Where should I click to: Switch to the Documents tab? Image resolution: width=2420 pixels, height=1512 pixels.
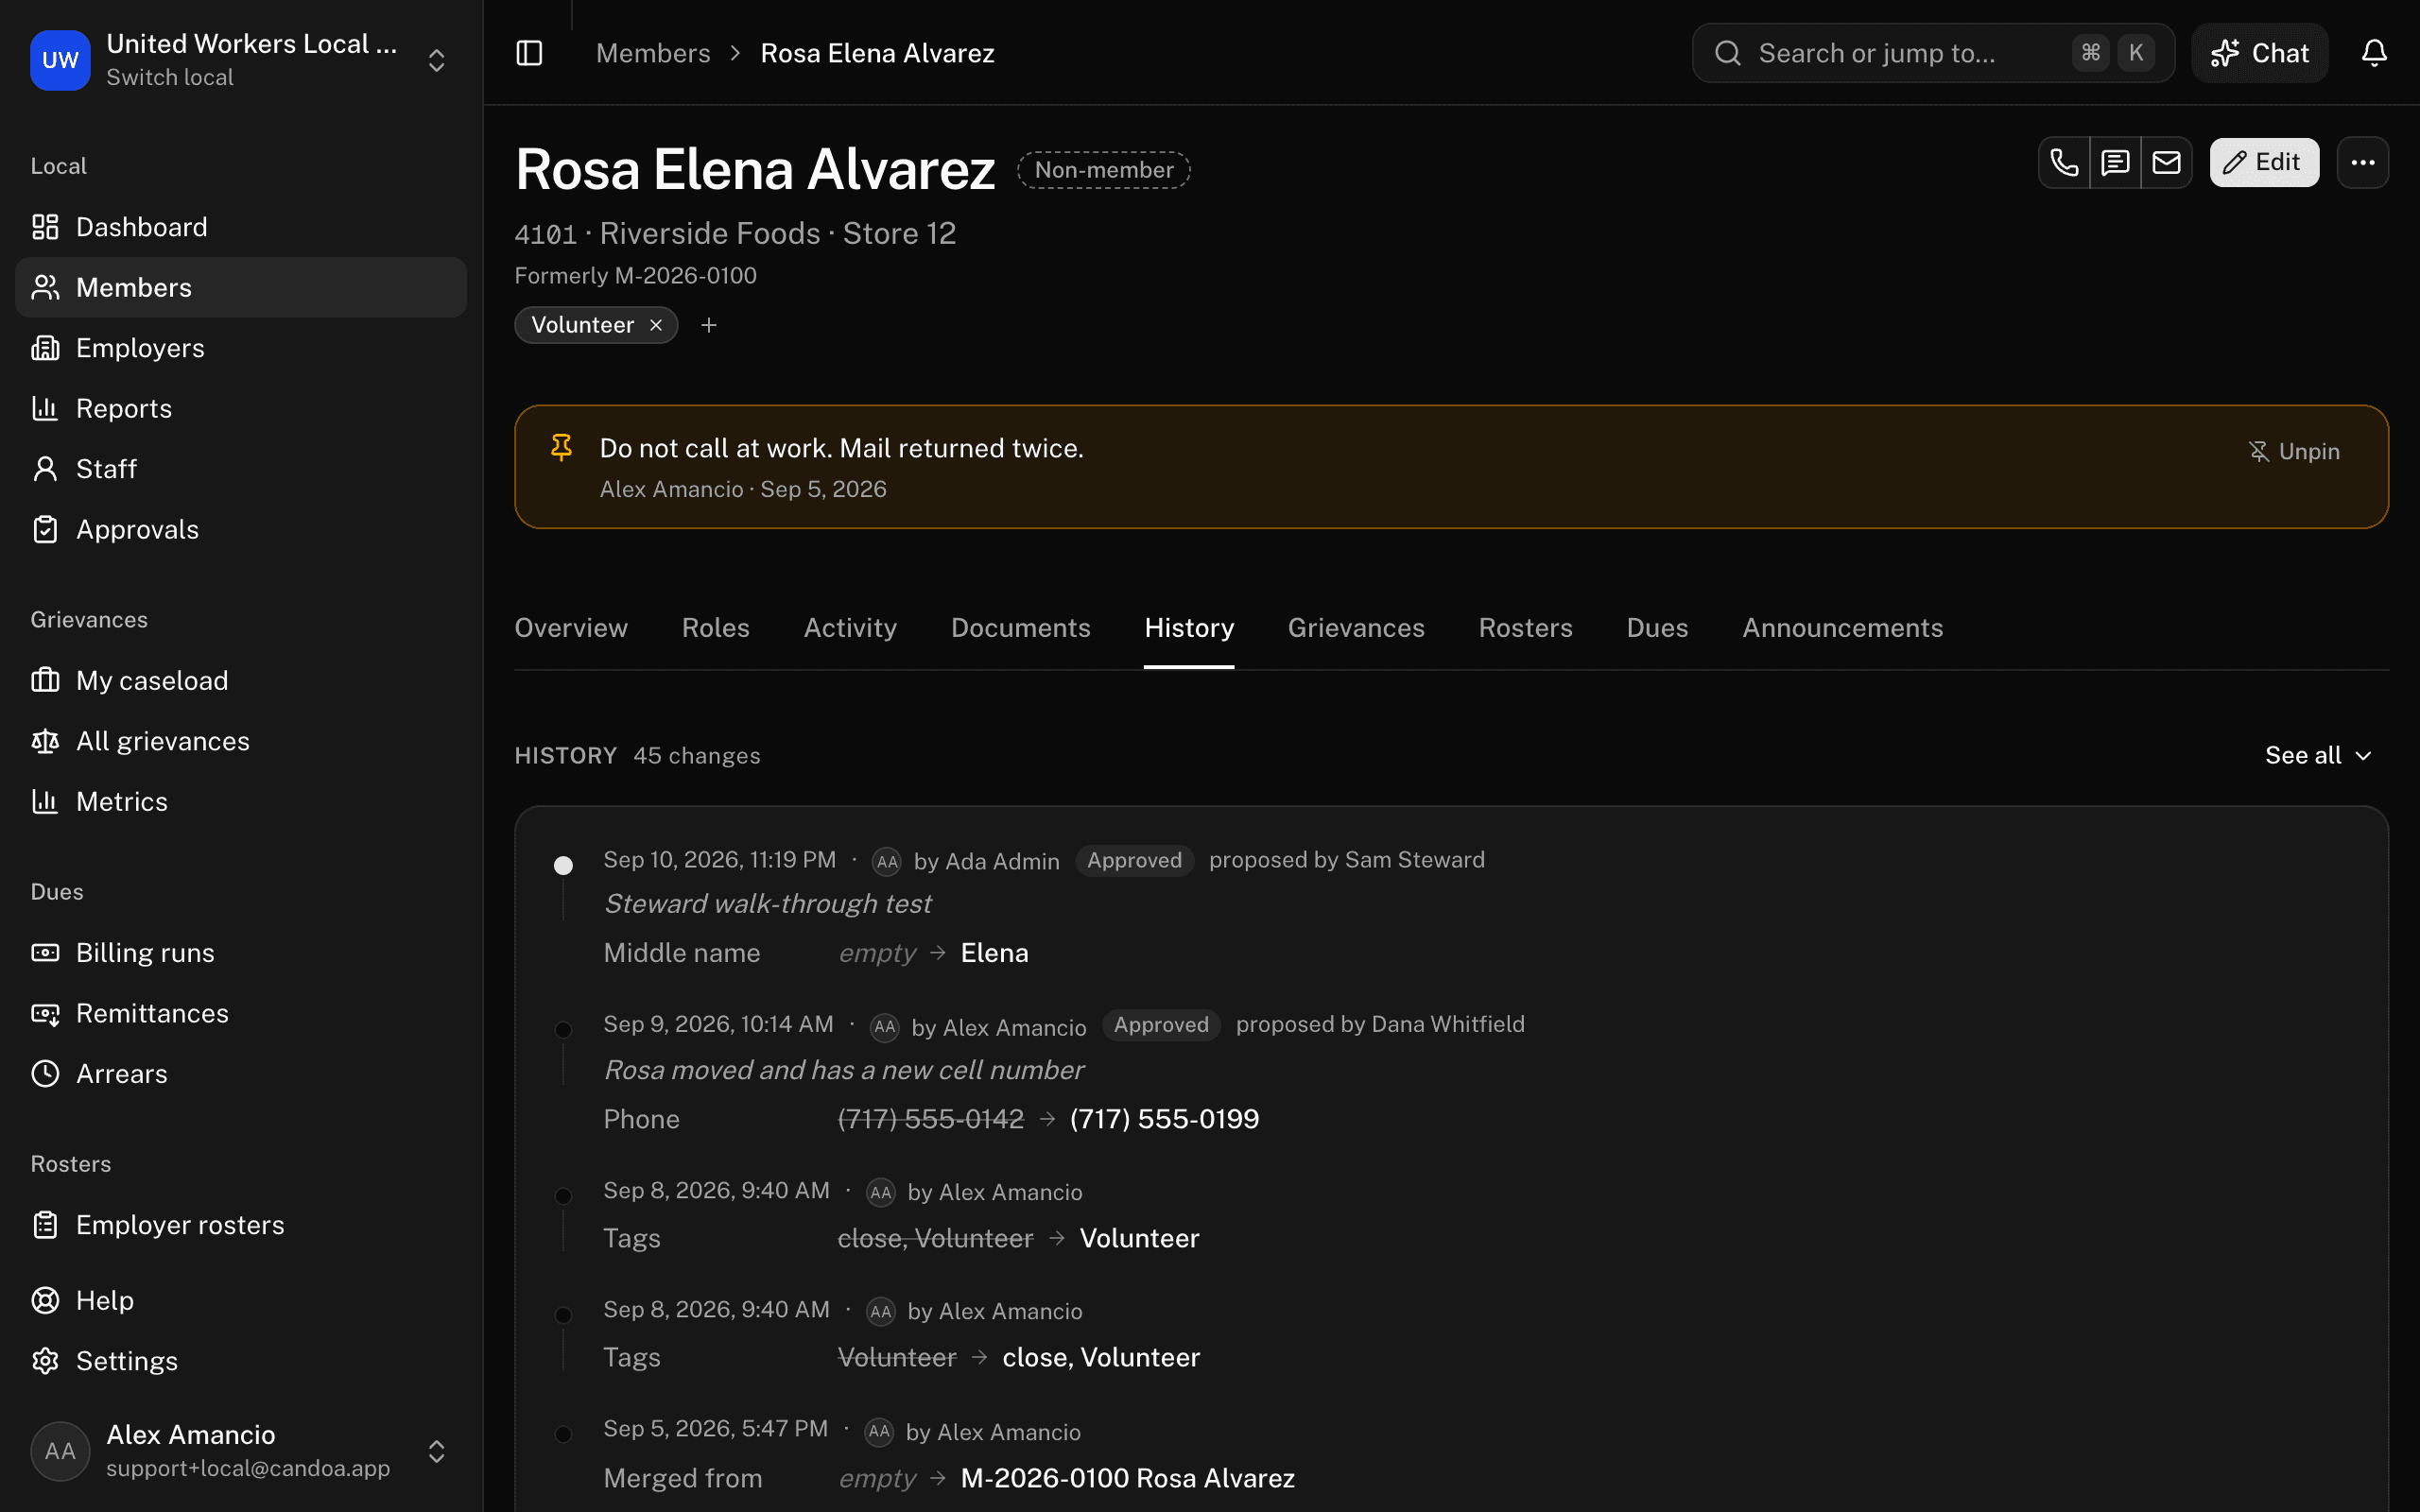[x=1021, y=628]
